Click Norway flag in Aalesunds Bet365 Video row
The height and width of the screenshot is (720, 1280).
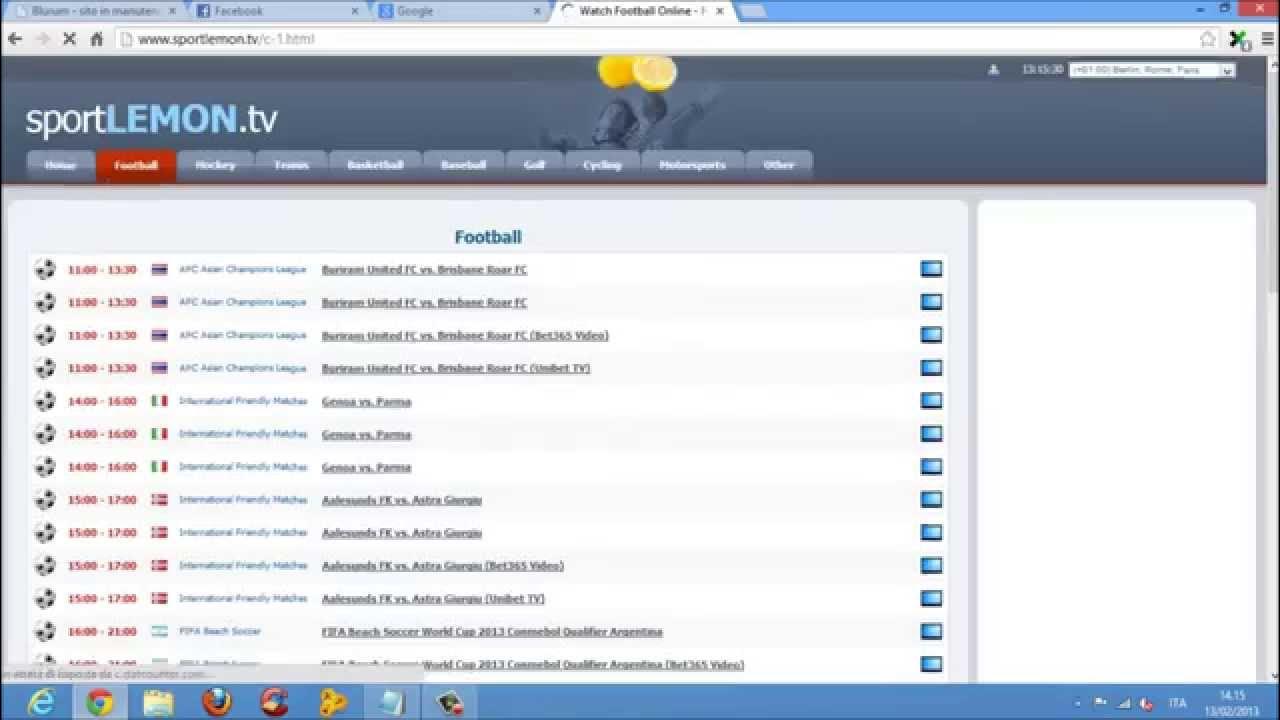point(159,565)
